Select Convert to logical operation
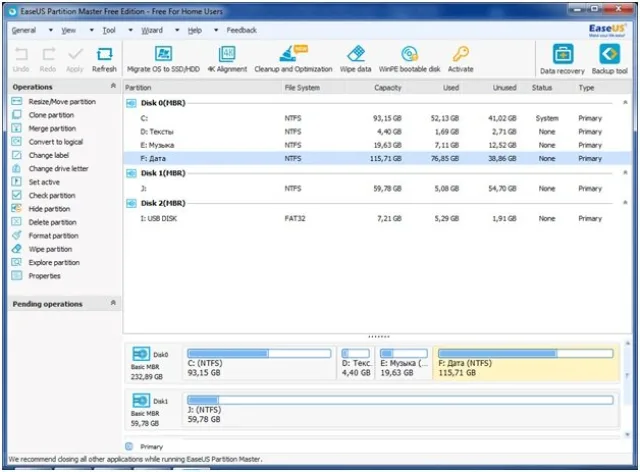 pos(56,142)
